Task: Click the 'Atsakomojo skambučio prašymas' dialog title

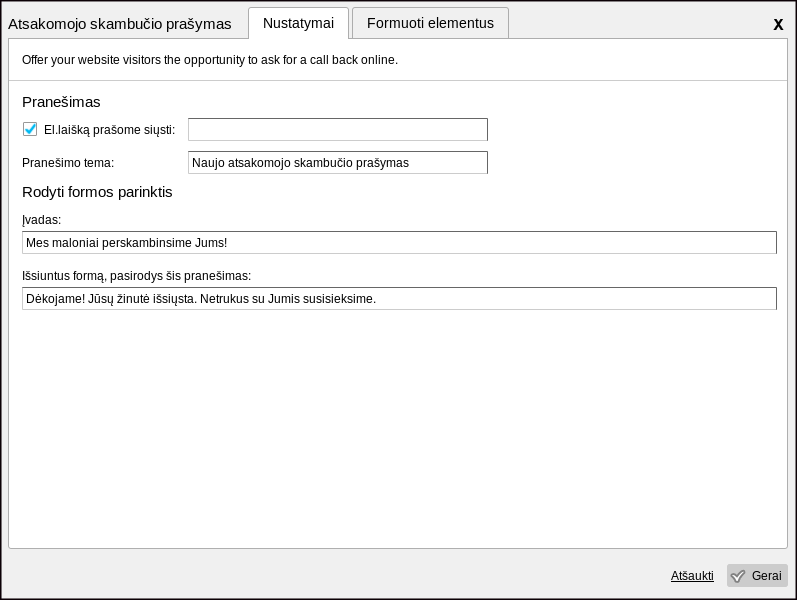Action: pyautogui.click(x=120, y=24)
